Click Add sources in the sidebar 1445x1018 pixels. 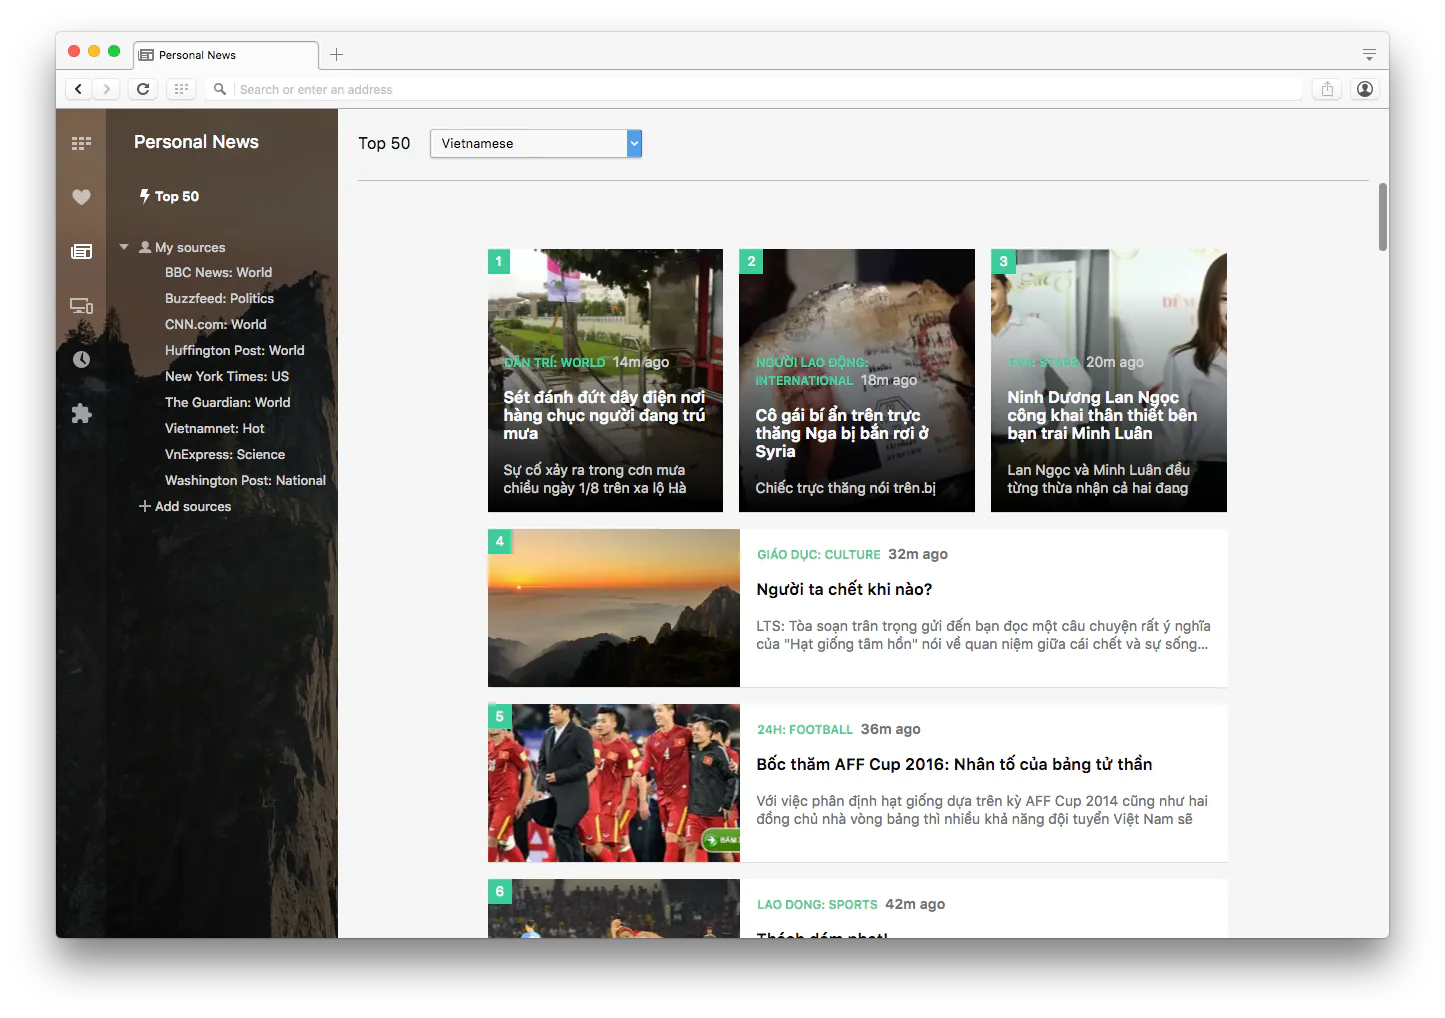[x=185, y=506]
